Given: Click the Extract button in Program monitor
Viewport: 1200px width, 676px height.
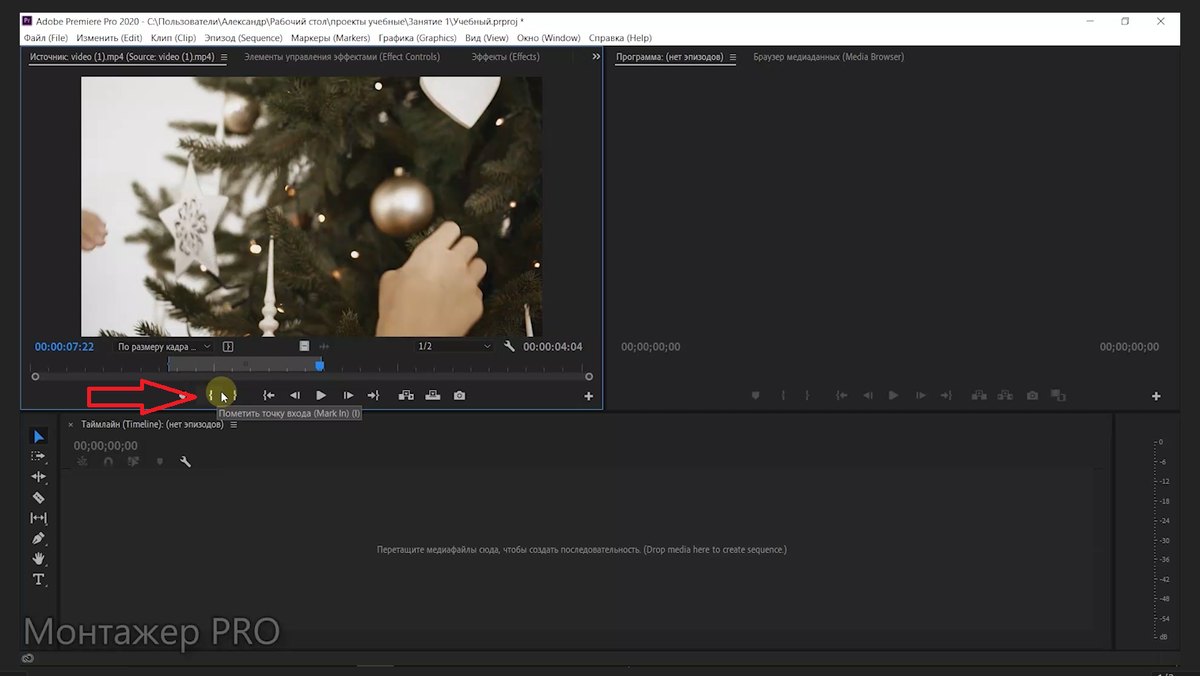Looking at the screenshot, I should click(1005, 396).
